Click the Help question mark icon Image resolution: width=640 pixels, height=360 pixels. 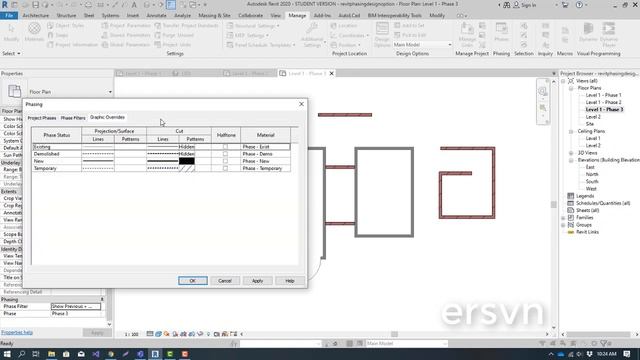(579, 5)
